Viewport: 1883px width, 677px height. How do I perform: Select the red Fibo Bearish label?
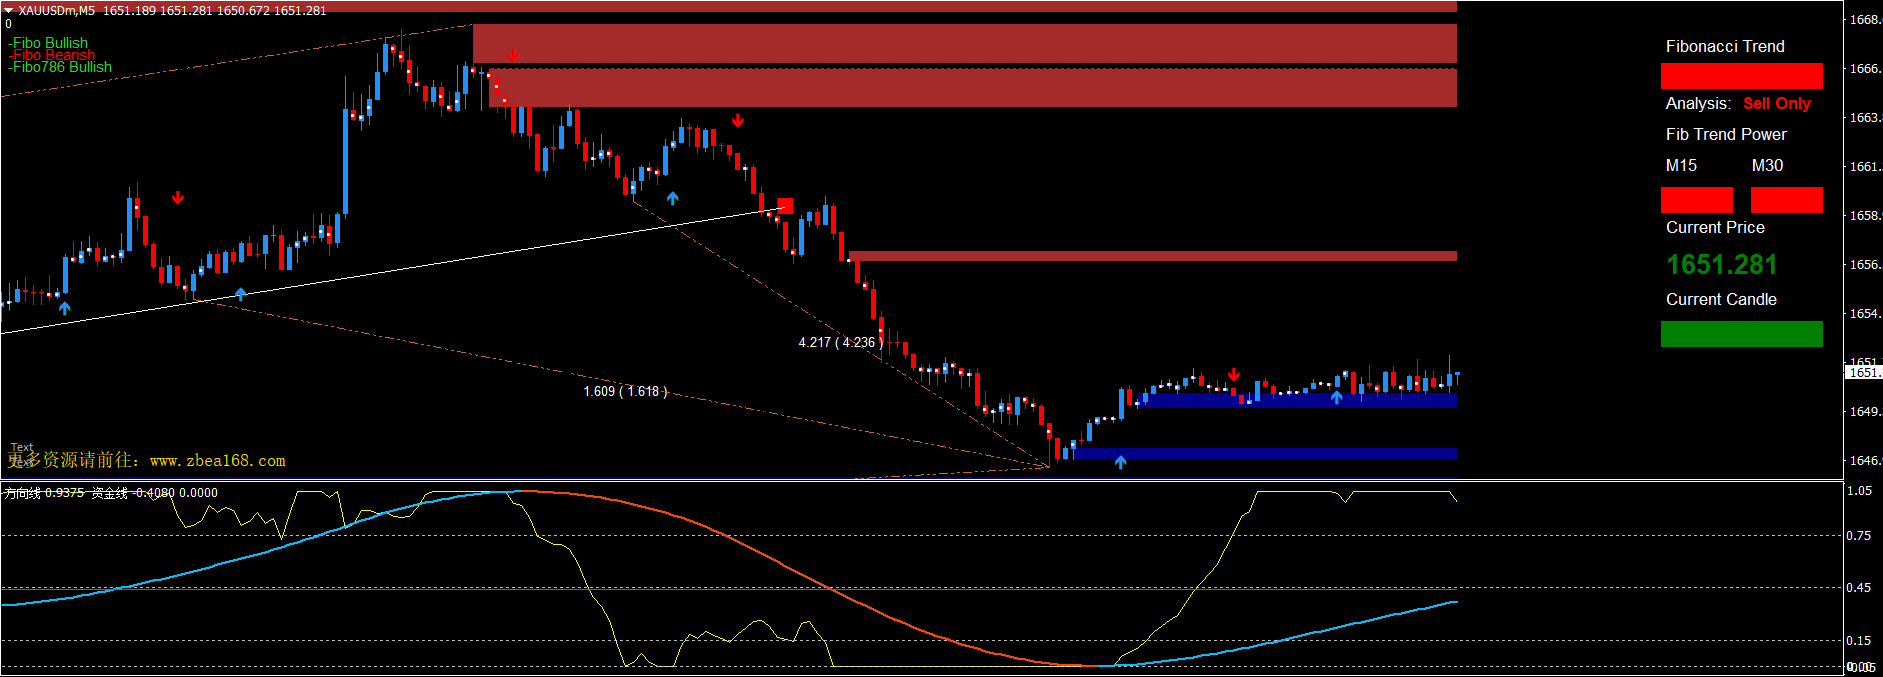(52, 55)
